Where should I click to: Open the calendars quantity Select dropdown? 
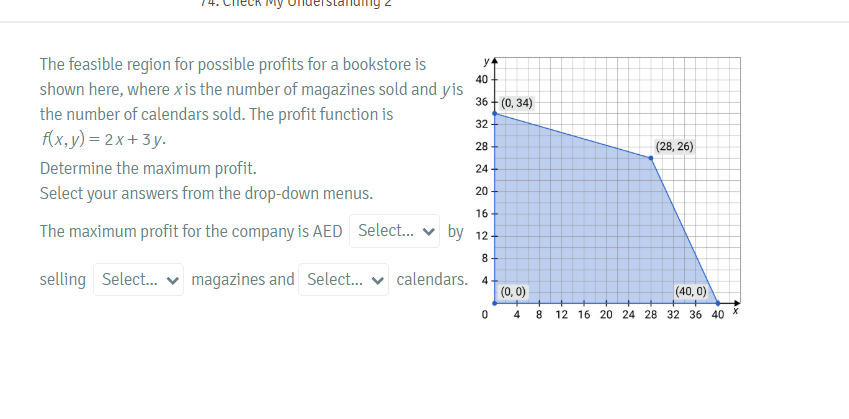coord(345,279)
